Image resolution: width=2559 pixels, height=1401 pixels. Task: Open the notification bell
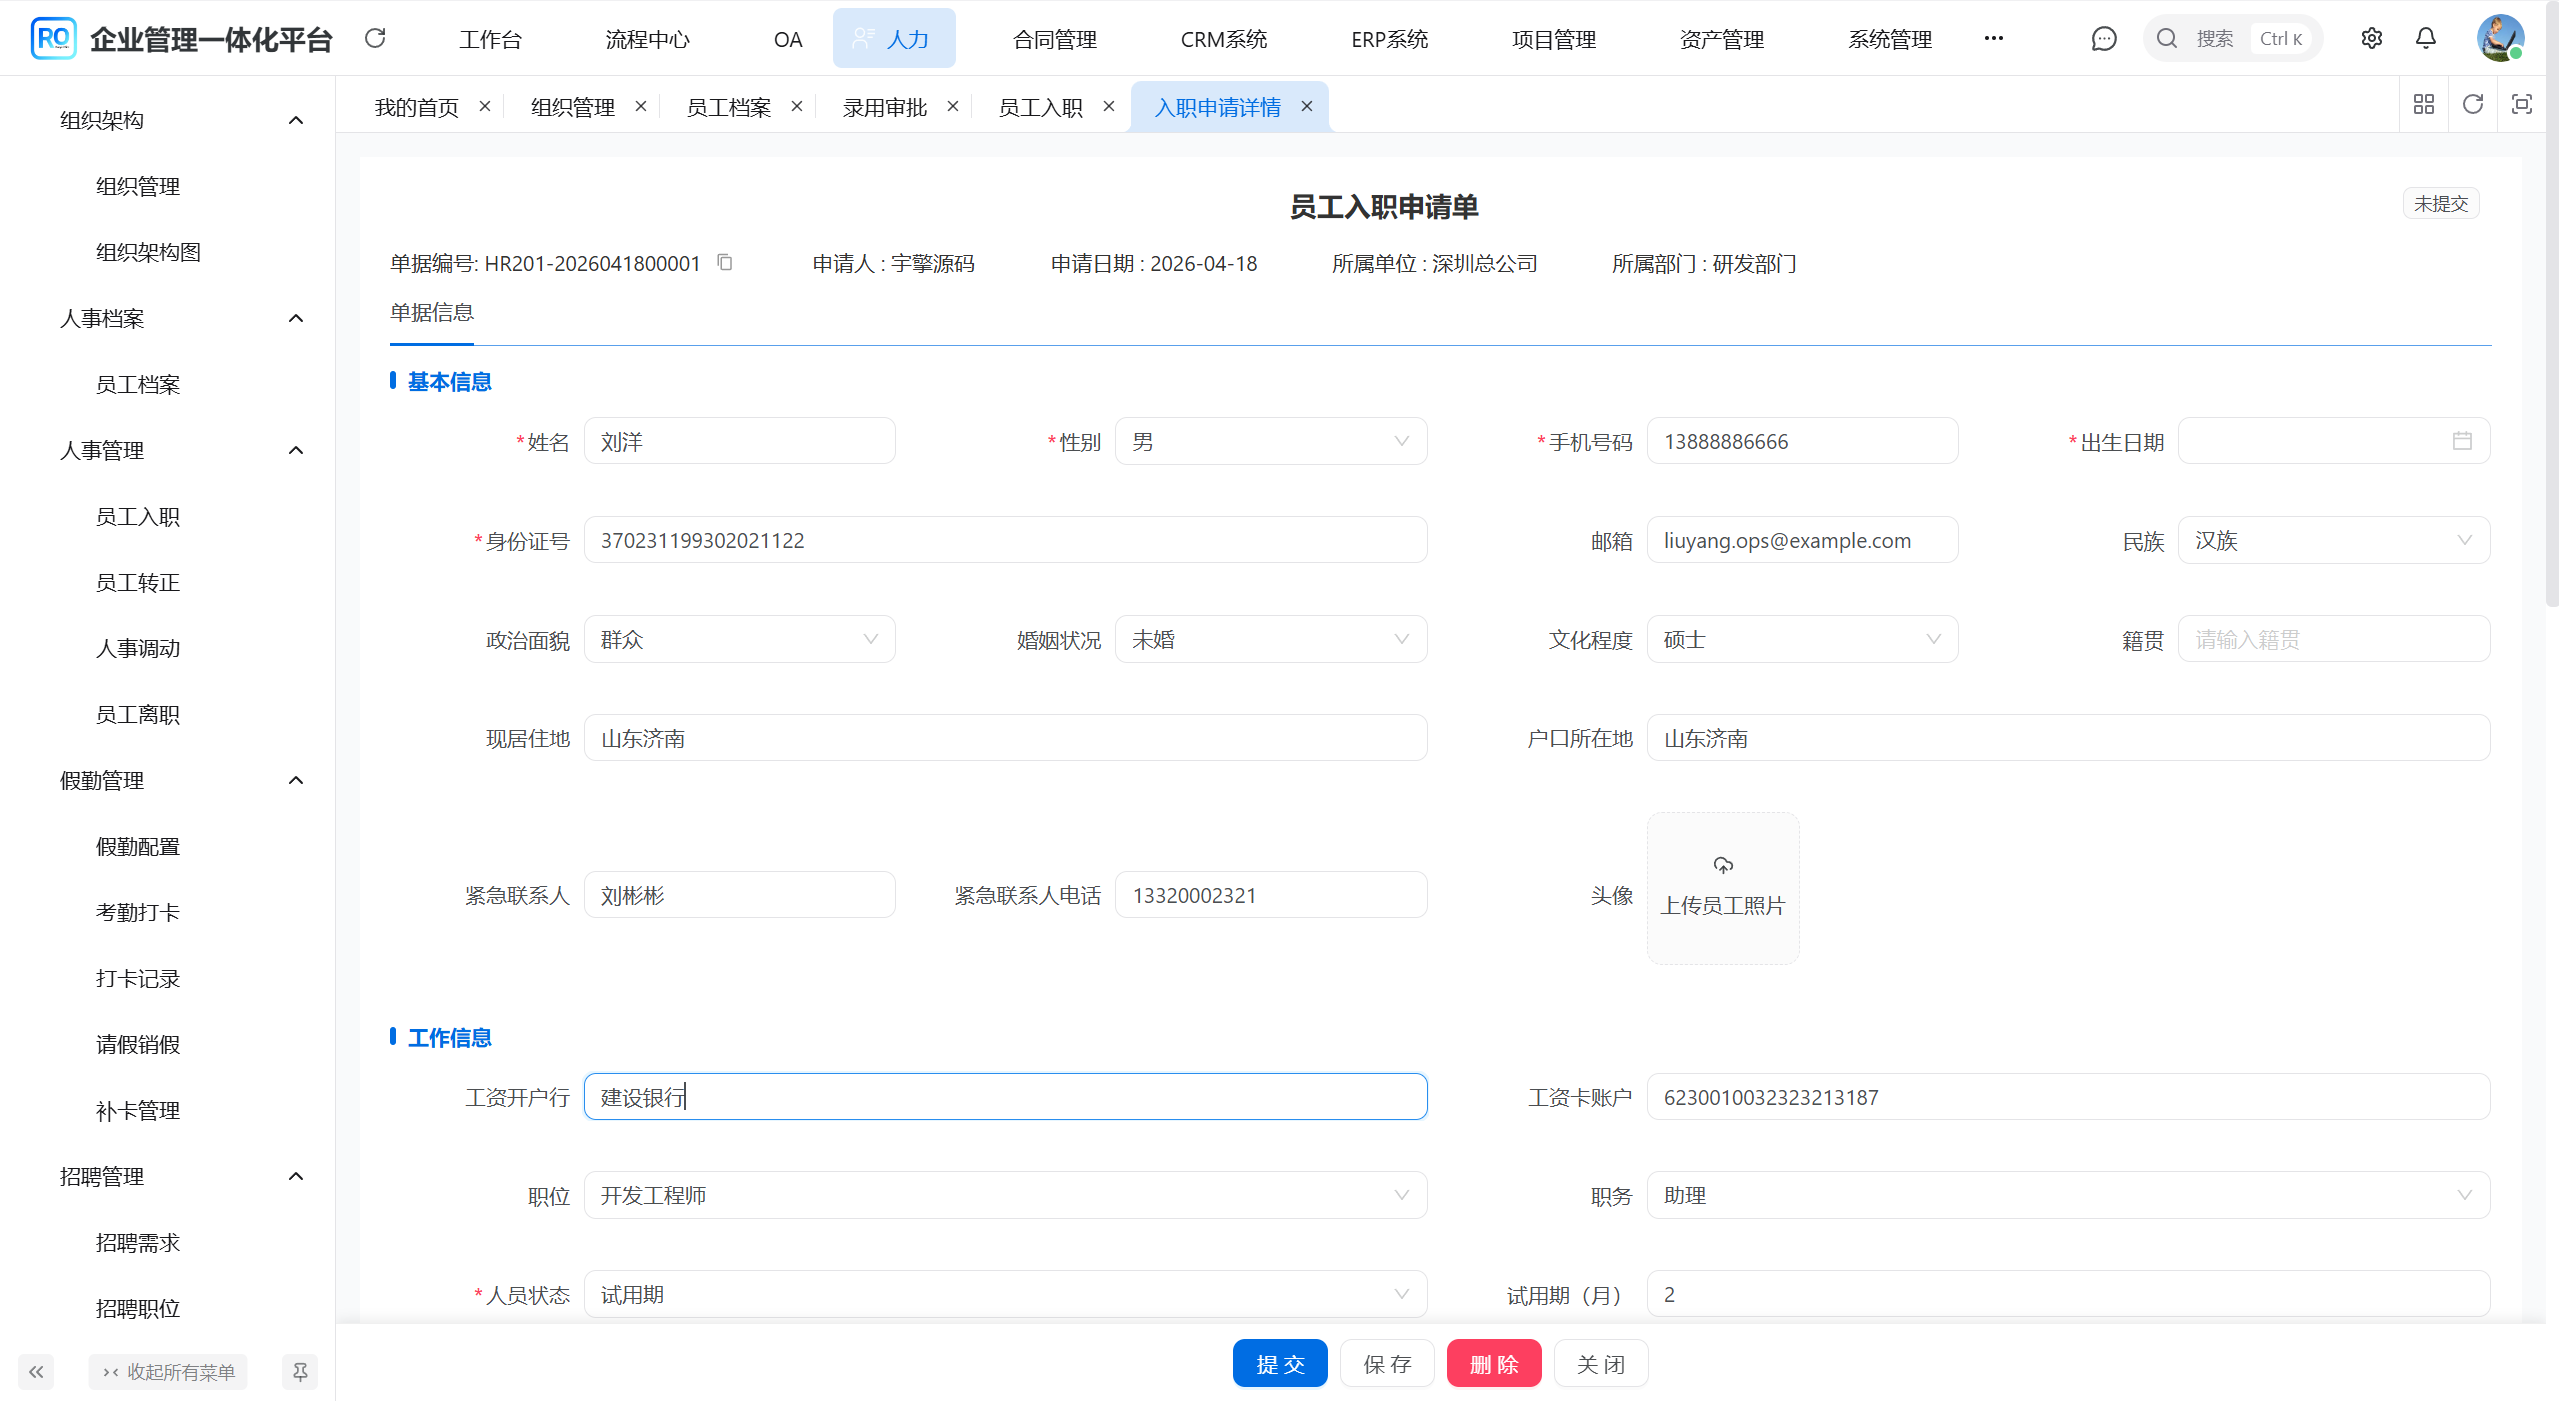[x=2425, y=38]
